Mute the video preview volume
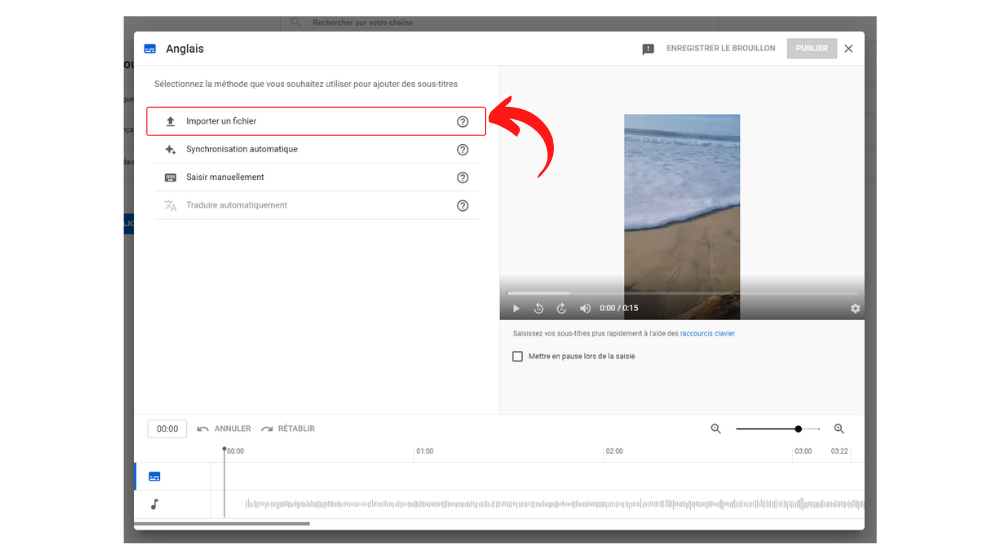The height and width of the screenshot is (560, 1000). pos(585,308)
